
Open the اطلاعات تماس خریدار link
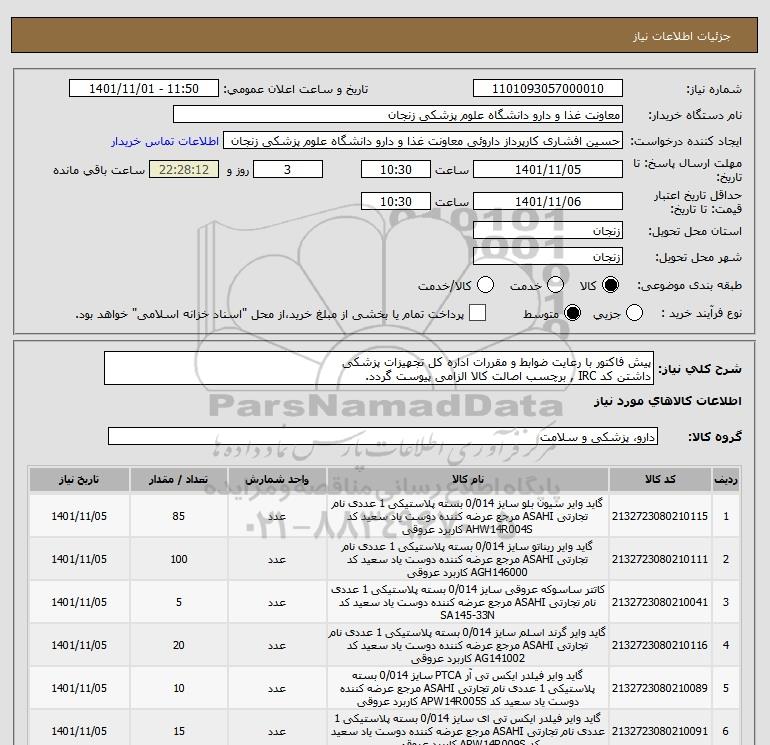tap(165, 141)
